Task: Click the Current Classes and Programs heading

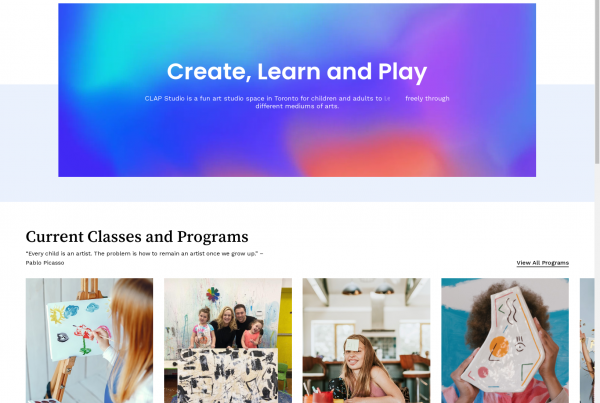Action: [137, 237]
